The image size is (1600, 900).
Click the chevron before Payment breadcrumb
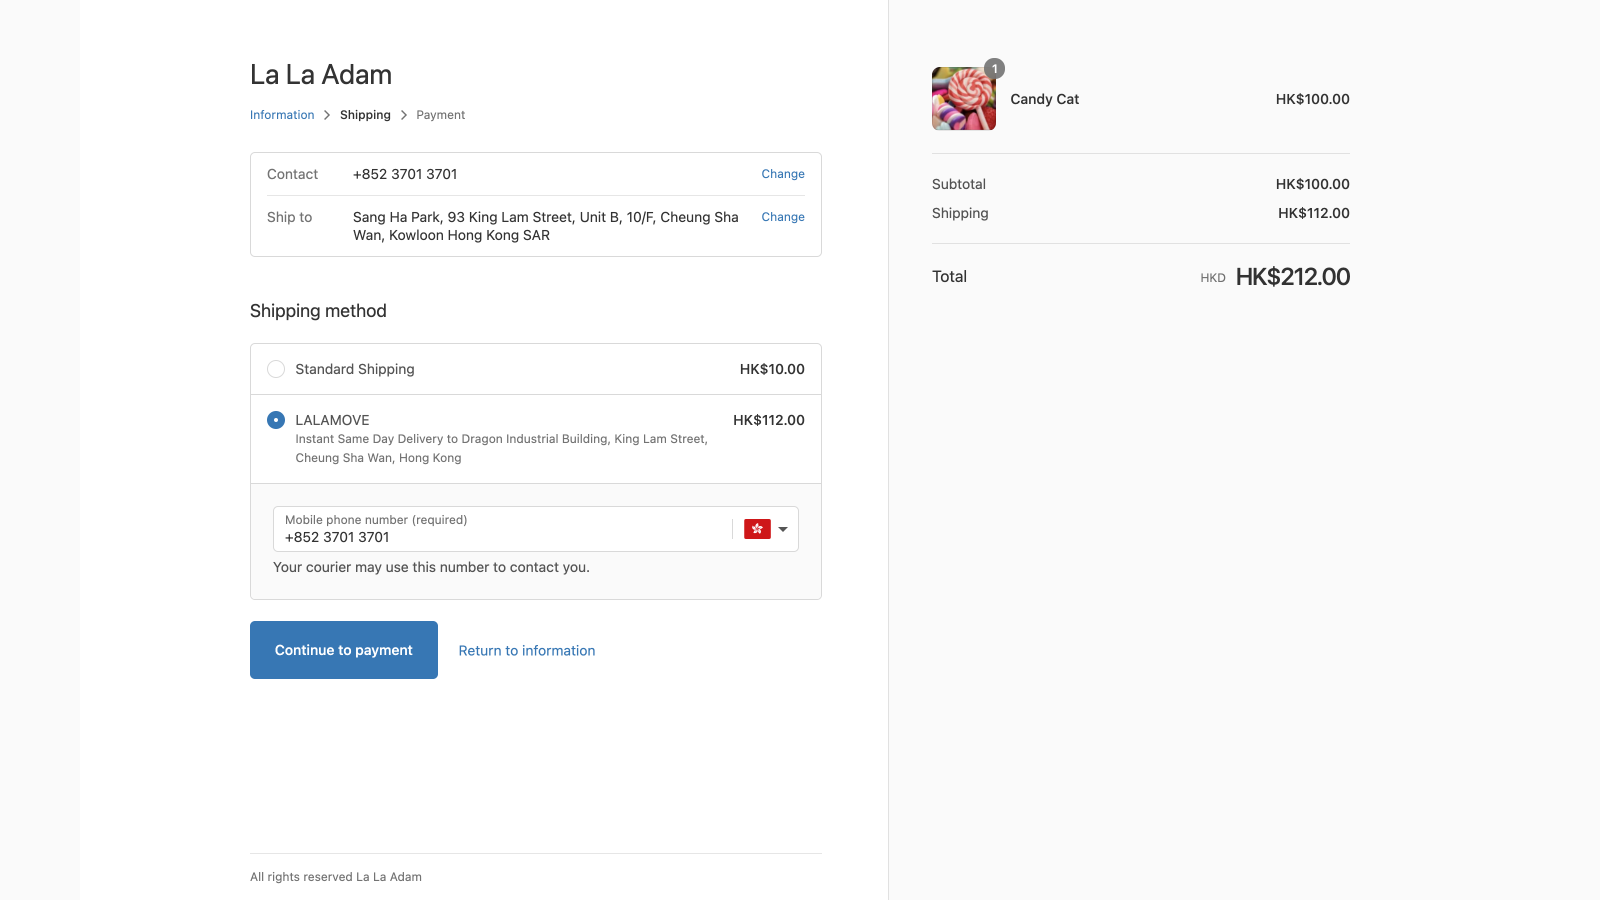point(404,115)
